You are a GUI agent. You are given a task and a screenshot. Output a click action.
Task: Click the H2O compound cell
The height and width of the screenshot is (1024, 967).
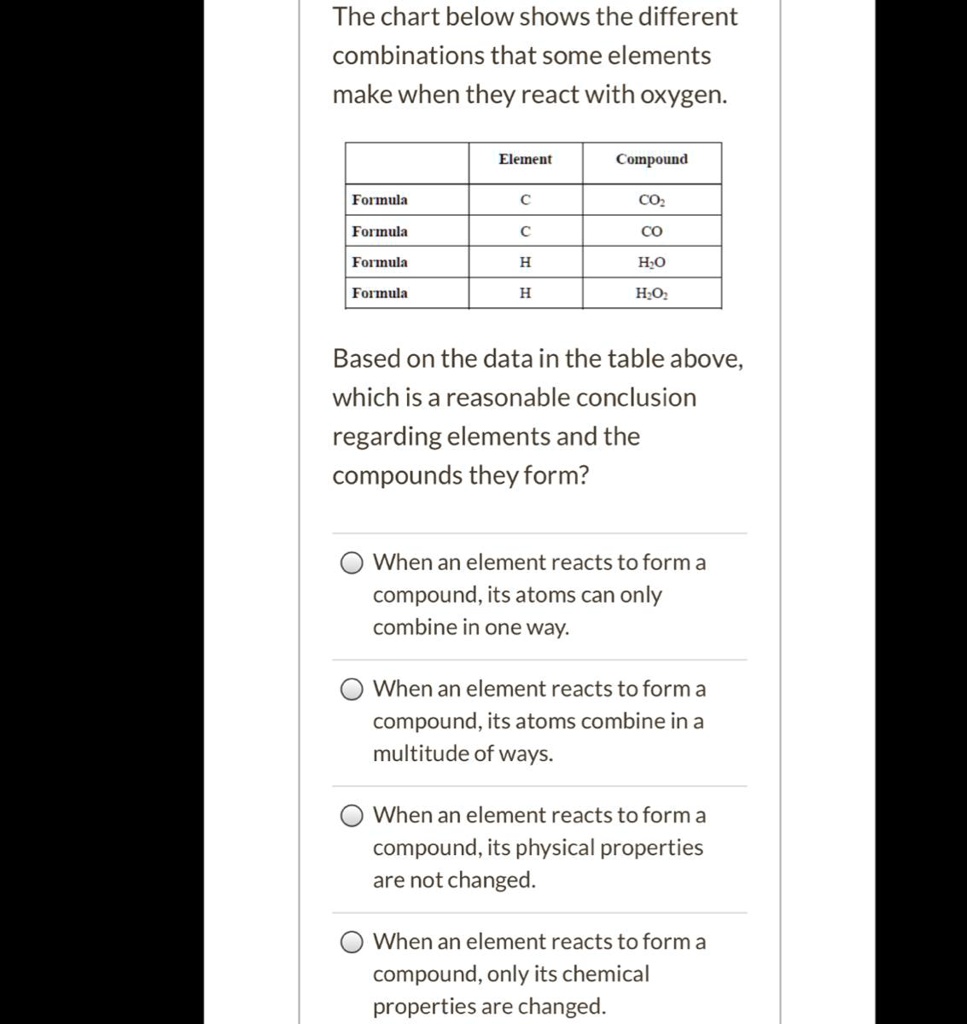(652, 262)
